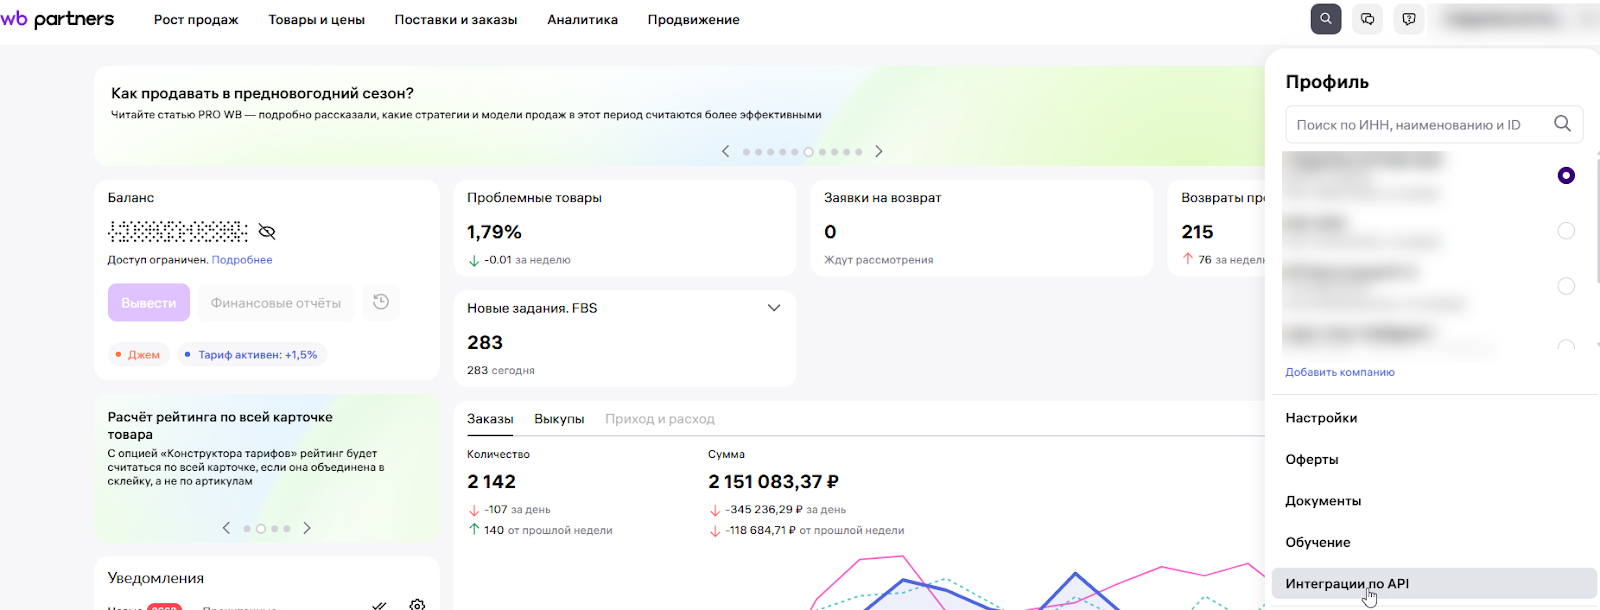Select the second company radio button

click(x=1566, y=231)
